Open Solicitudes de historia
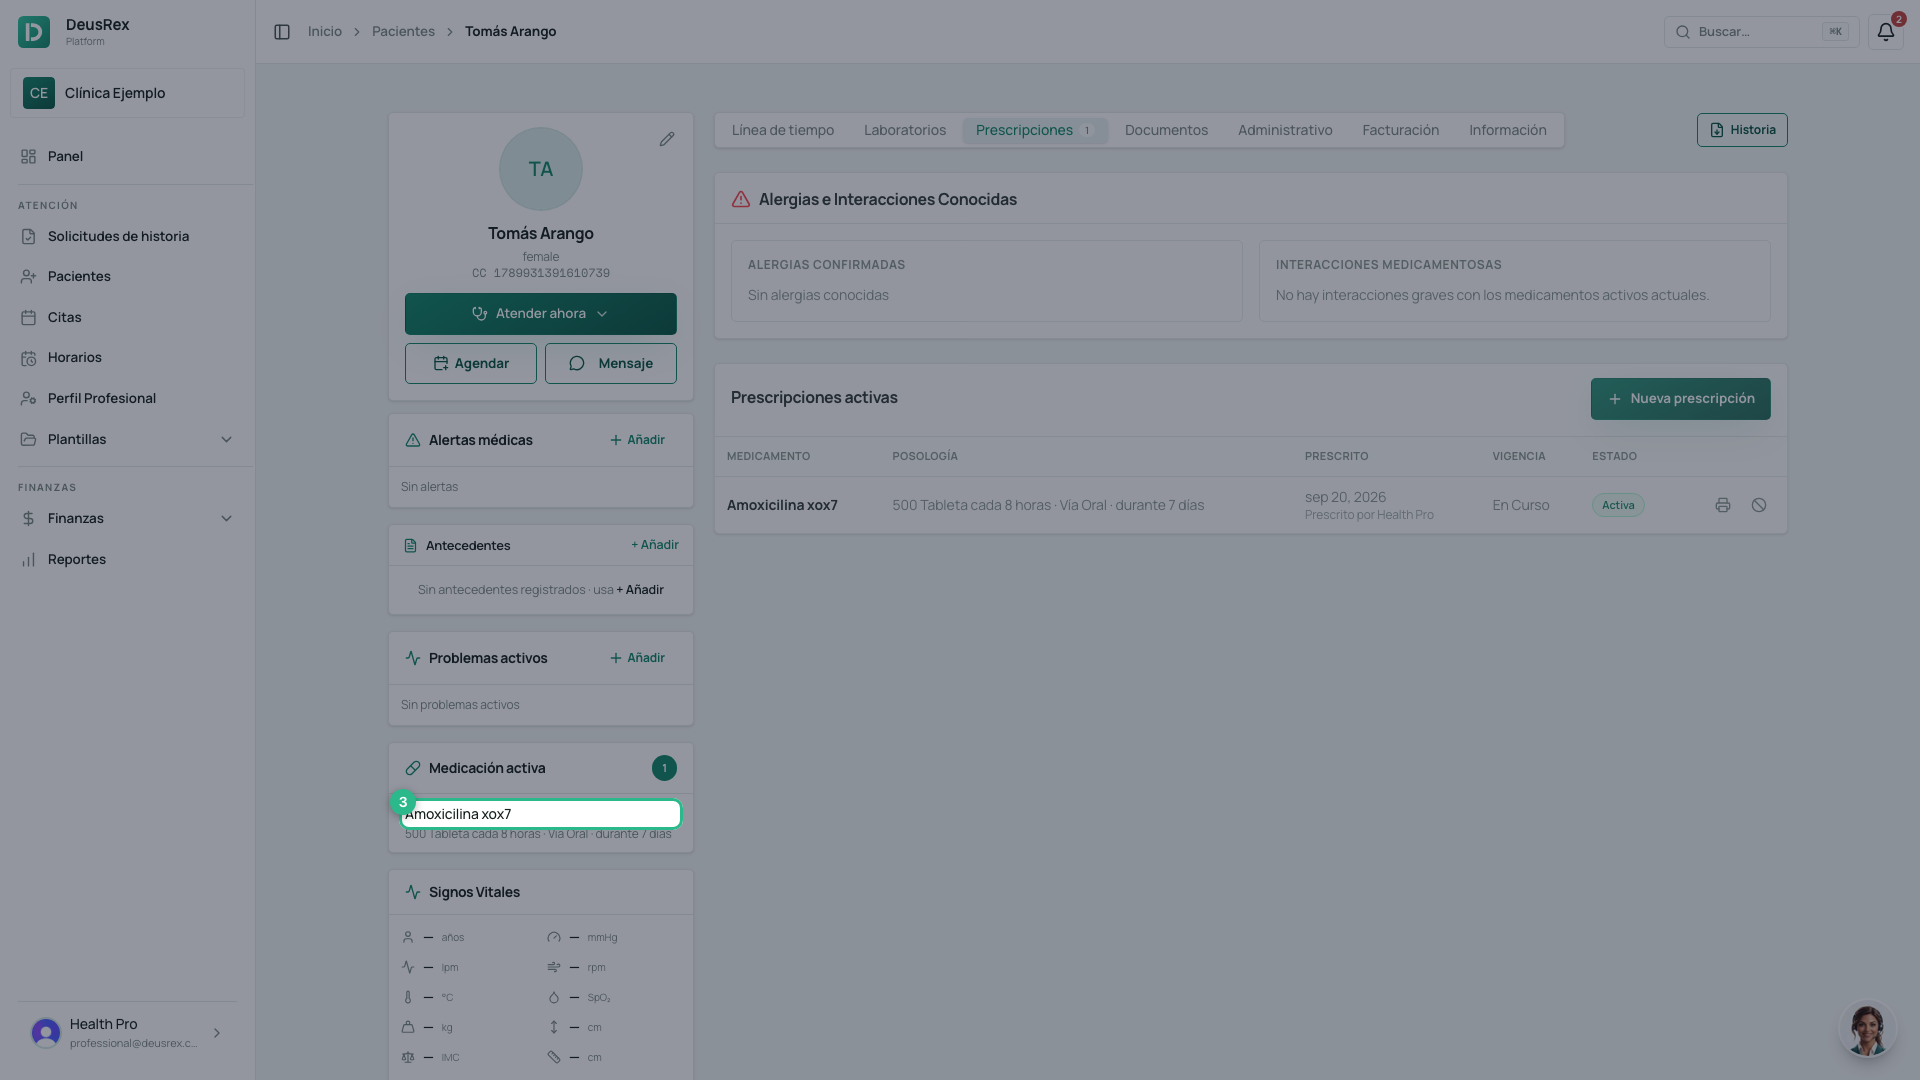Image resolution: width=1920 pixels, height=1080 pixels. pos(127,236)
